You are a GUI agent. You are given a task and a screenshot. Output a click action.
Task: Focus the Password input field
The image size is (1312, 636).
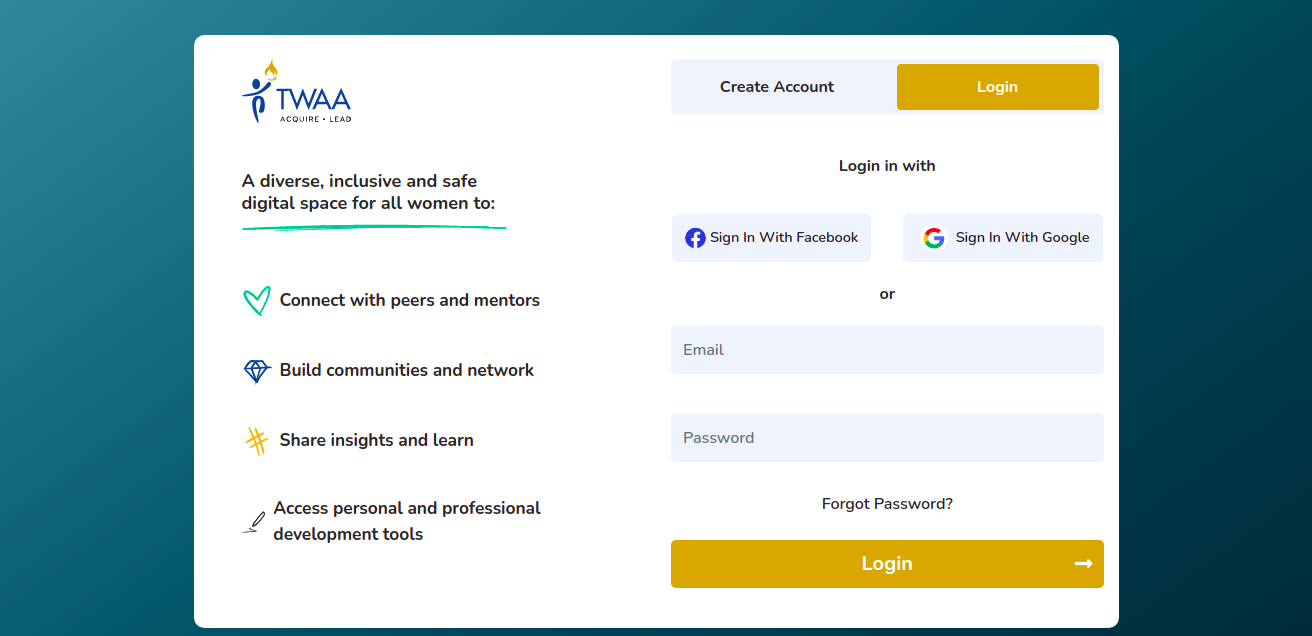coord(887,438)
